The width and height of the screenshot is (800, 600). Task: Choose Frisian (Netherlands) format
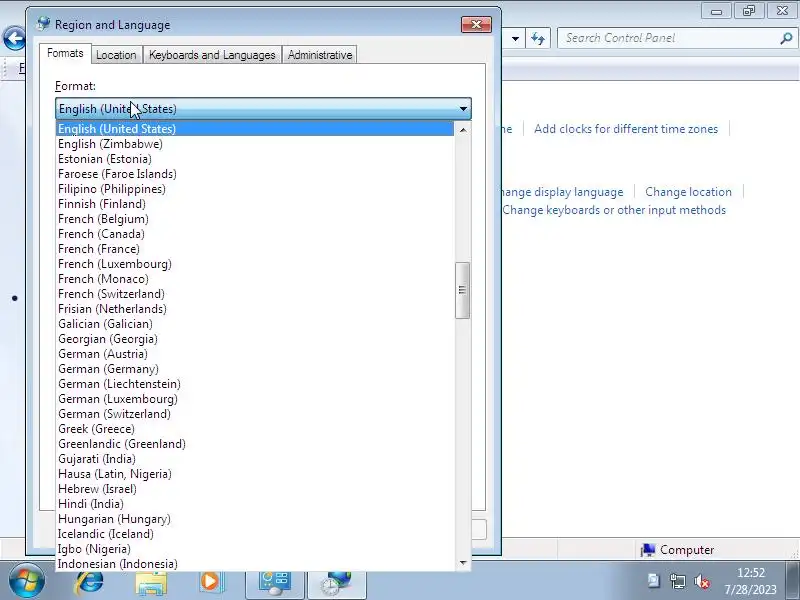(x=254, y=309)
